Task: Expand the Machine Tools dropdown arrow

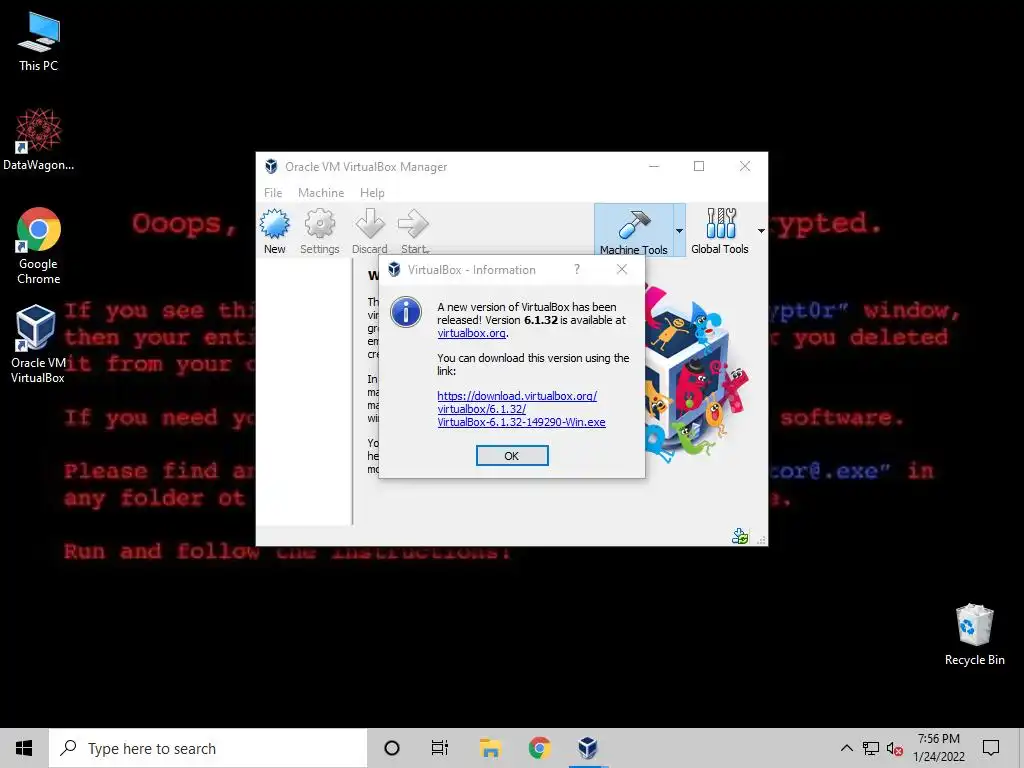Action: (679, 231)
